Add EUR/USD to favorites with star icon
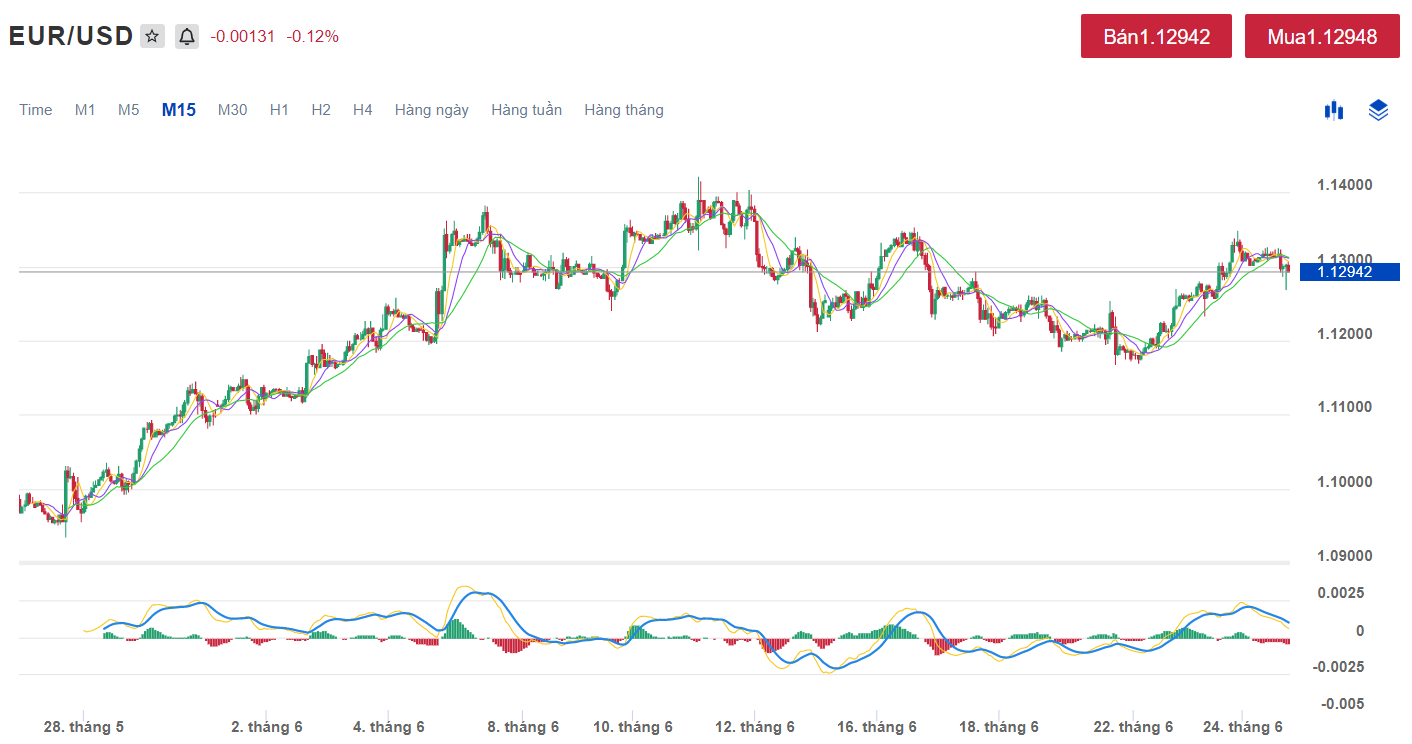Viewport: 1412px width, 744px height. point(152,37)
